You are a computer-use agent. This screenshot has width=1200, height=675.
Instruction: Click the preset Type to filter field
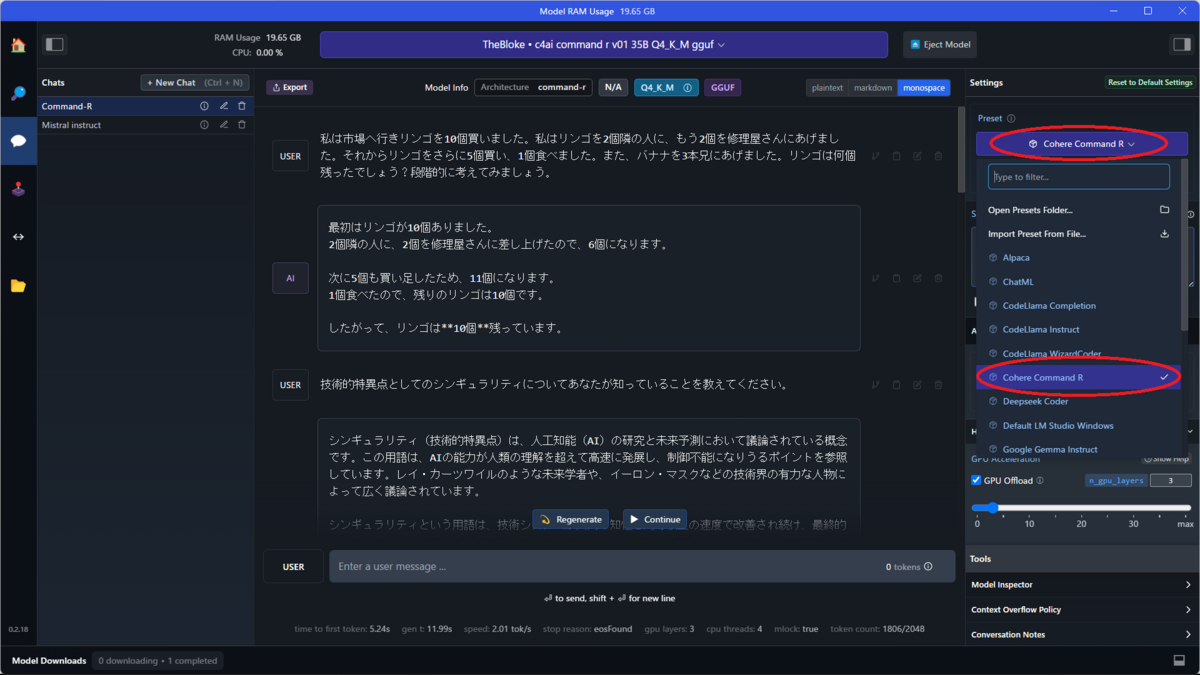(x=1079, y=177)
